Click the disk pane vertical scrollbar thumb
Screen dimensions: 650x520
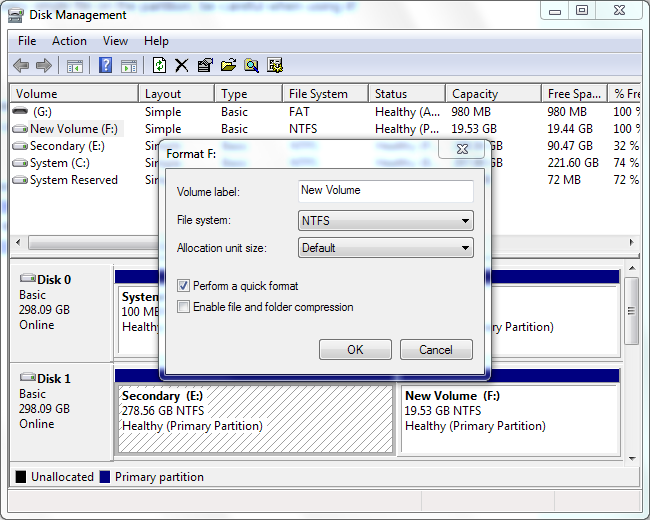(x=632, y=311)
